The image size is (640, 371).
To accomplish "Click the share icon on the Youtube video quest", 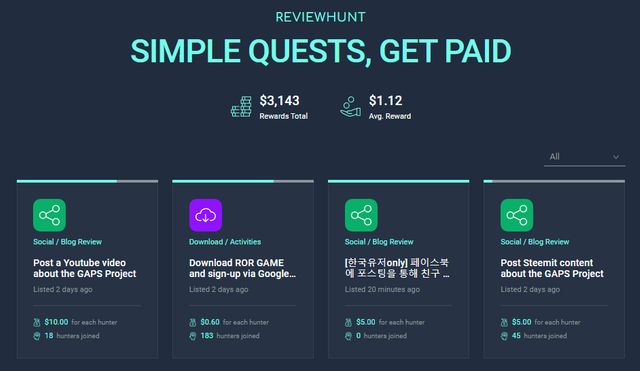I will pyautogui.click(x=49, y=215).
